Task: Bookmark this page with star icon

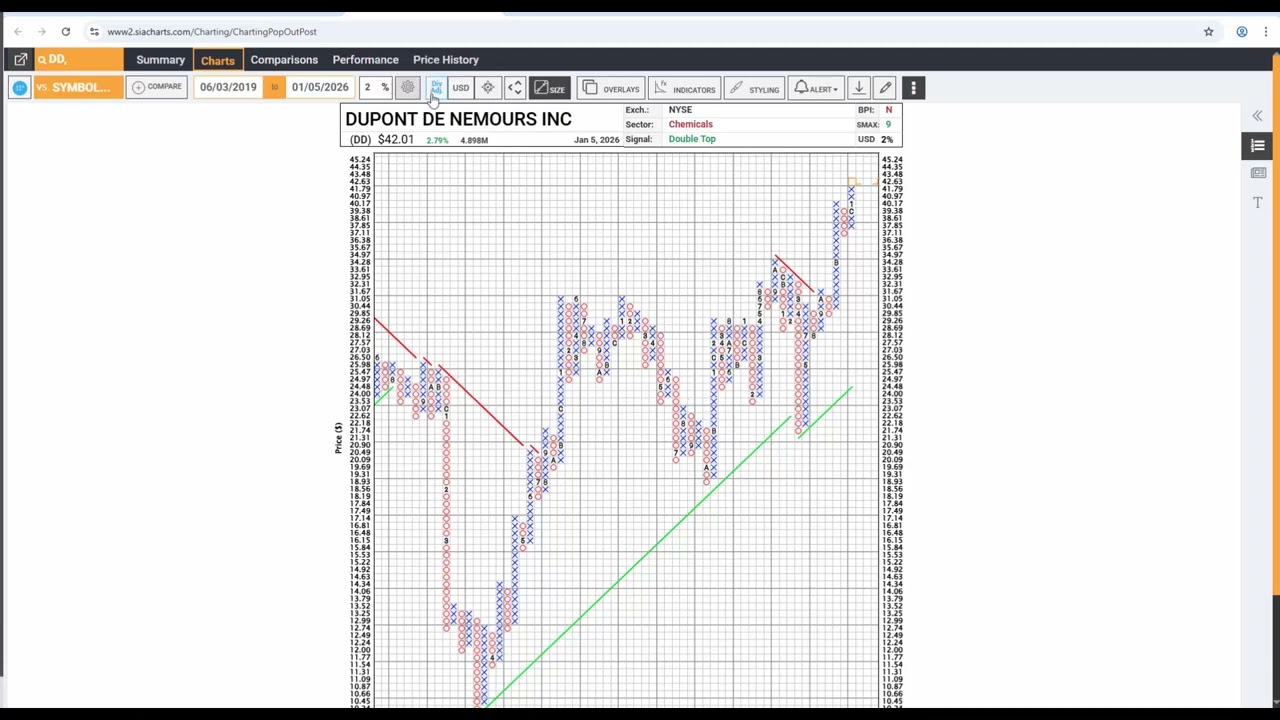Action: pos(1208,32)
